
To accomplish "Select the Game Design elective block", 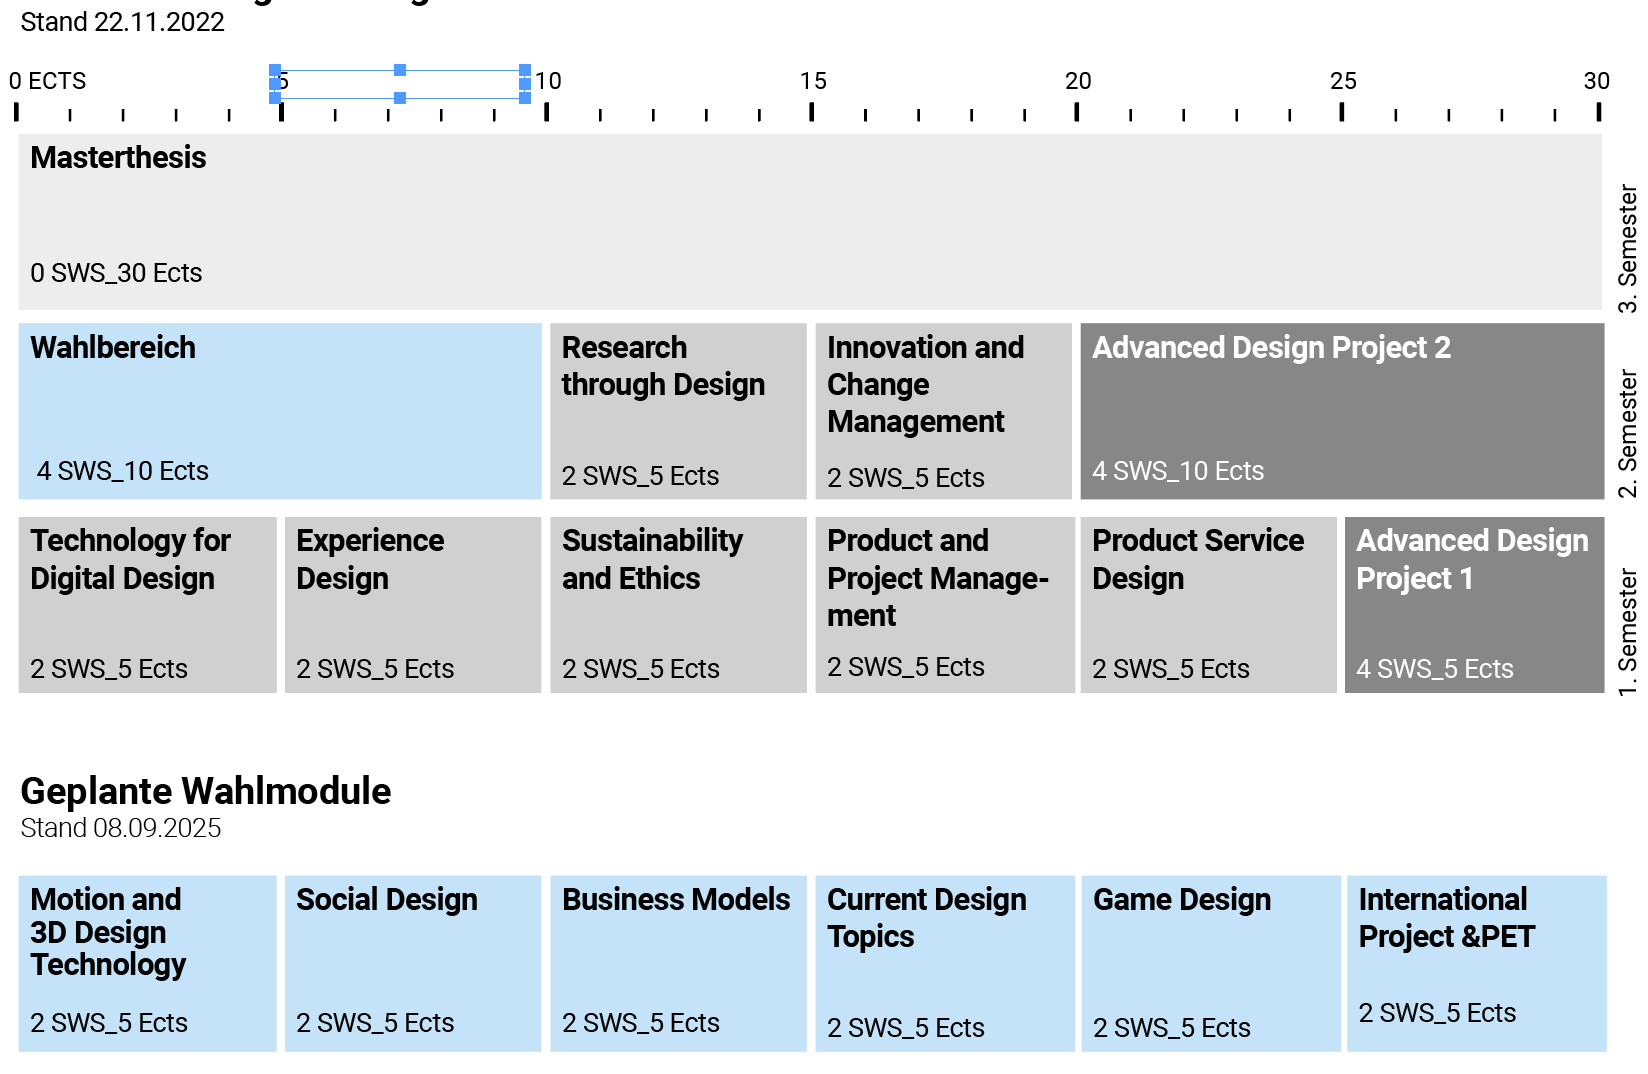I will click(x=1210, y=963).
